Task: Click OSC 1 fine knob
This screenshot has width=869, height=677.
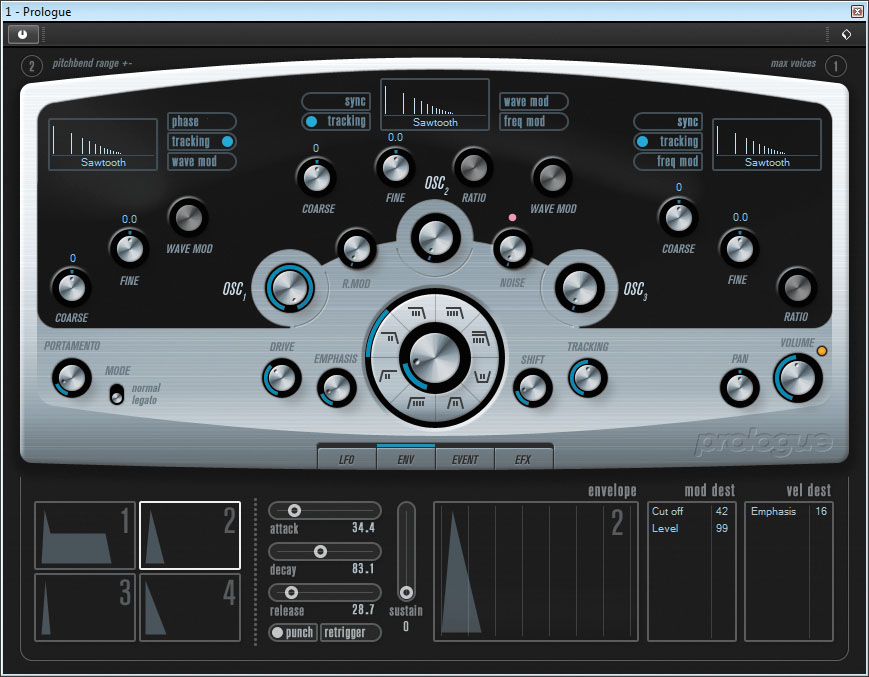Action: tap(130, 249)
